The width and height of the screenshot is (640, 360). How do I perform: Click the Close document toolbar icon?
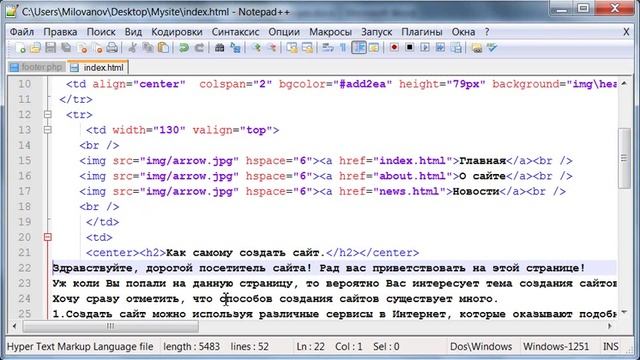82,48
